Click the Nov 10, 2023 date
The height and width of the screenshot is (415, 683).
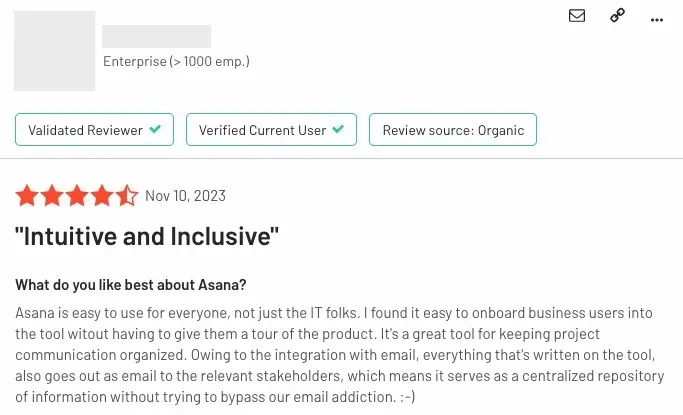(185, 196)
